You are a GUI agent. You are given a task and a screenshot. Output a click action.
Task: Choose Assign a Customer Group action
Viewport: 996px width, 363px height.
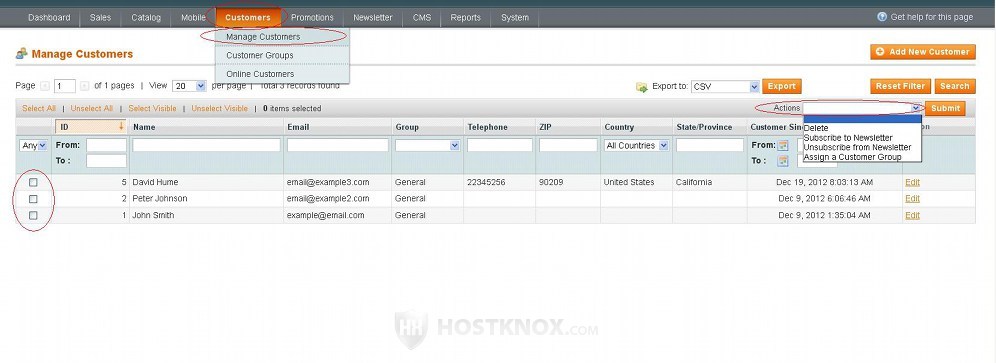(x=852, y=157)
